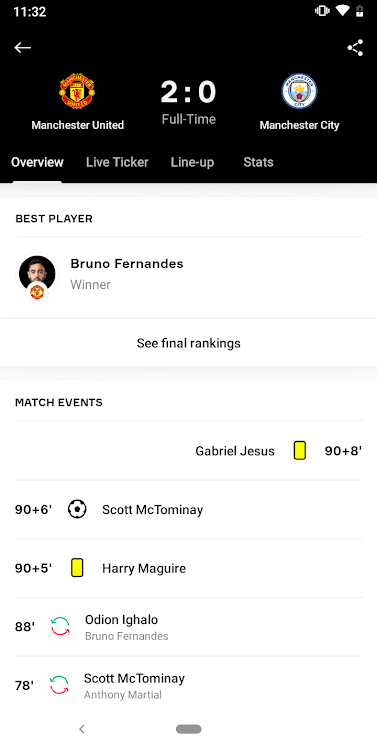Select Scott McTominay goal event row
This screenshot has width=377, height=754.
pos(188,509)
